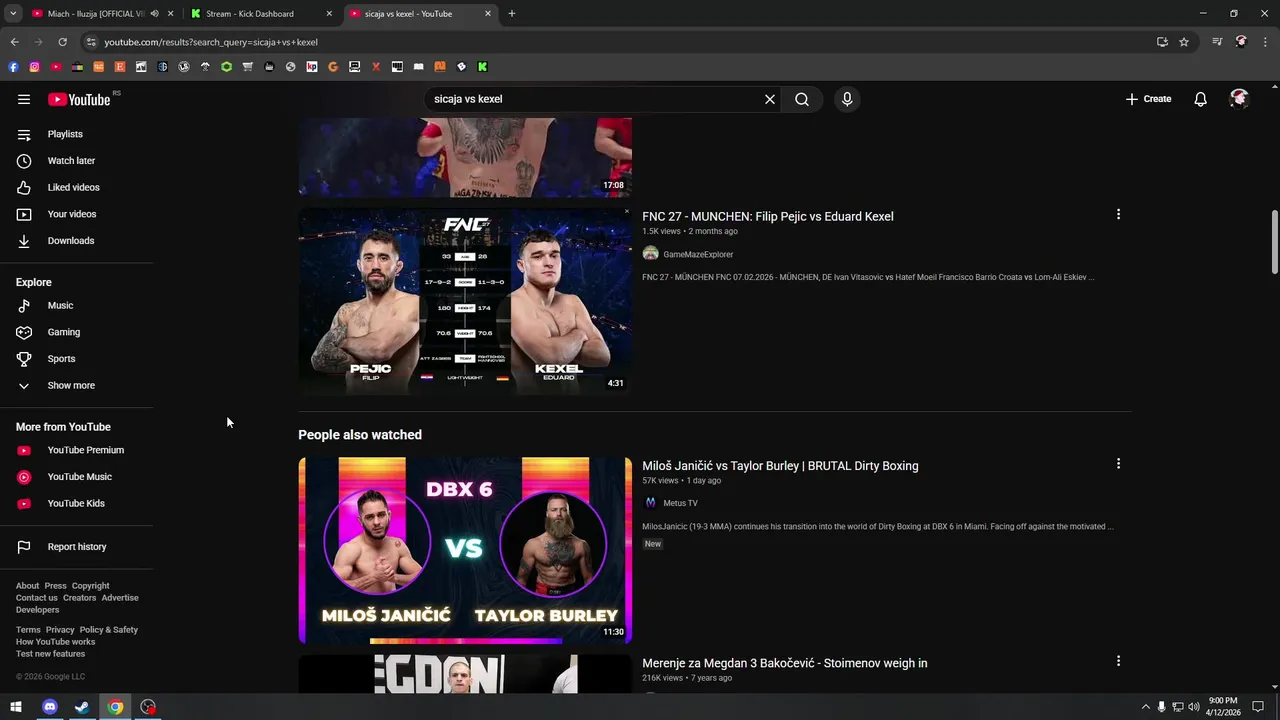This screenshot has width=1280, height=720.
Task: Reload the current page
Action: [62, 42]
